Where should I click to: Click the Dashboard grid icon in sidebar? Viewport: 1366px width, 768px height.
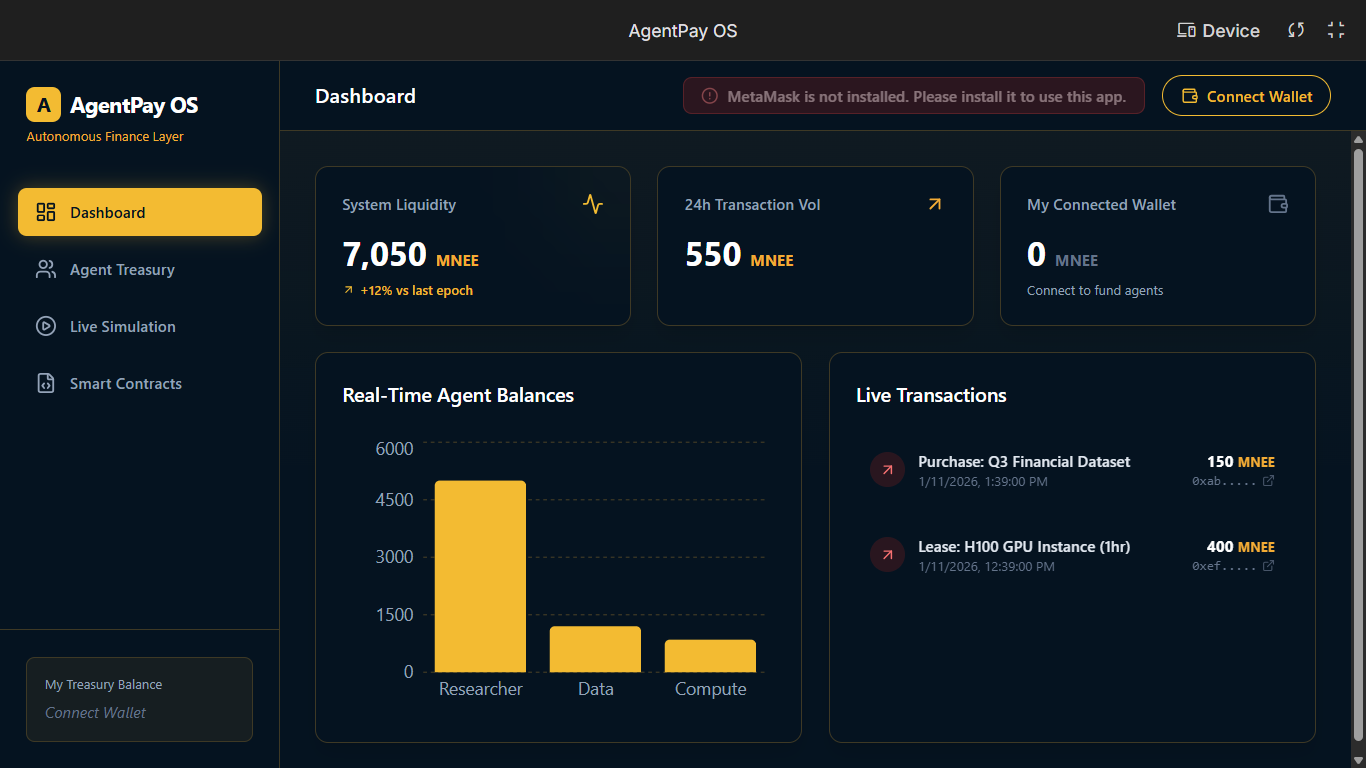46,212
